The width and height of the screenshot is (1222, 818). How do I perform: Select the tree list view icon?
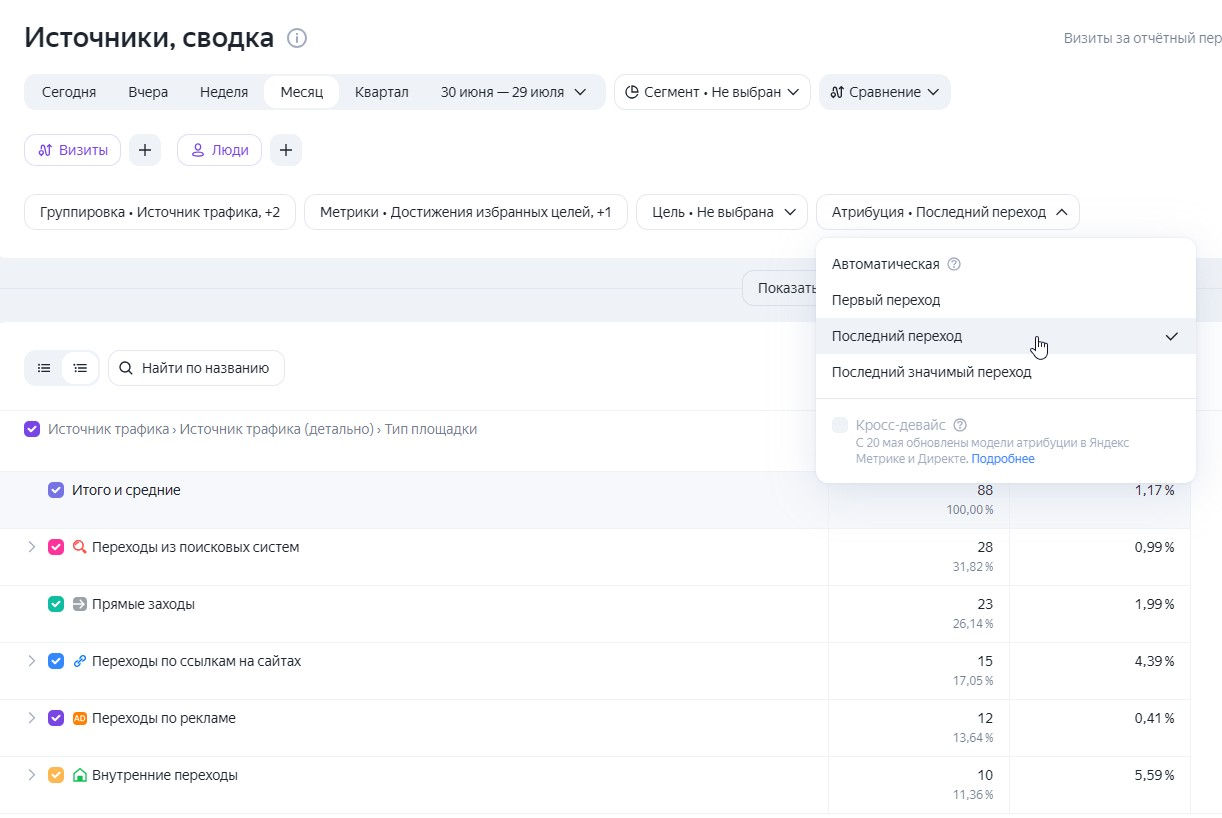click(x=80, y=368)
